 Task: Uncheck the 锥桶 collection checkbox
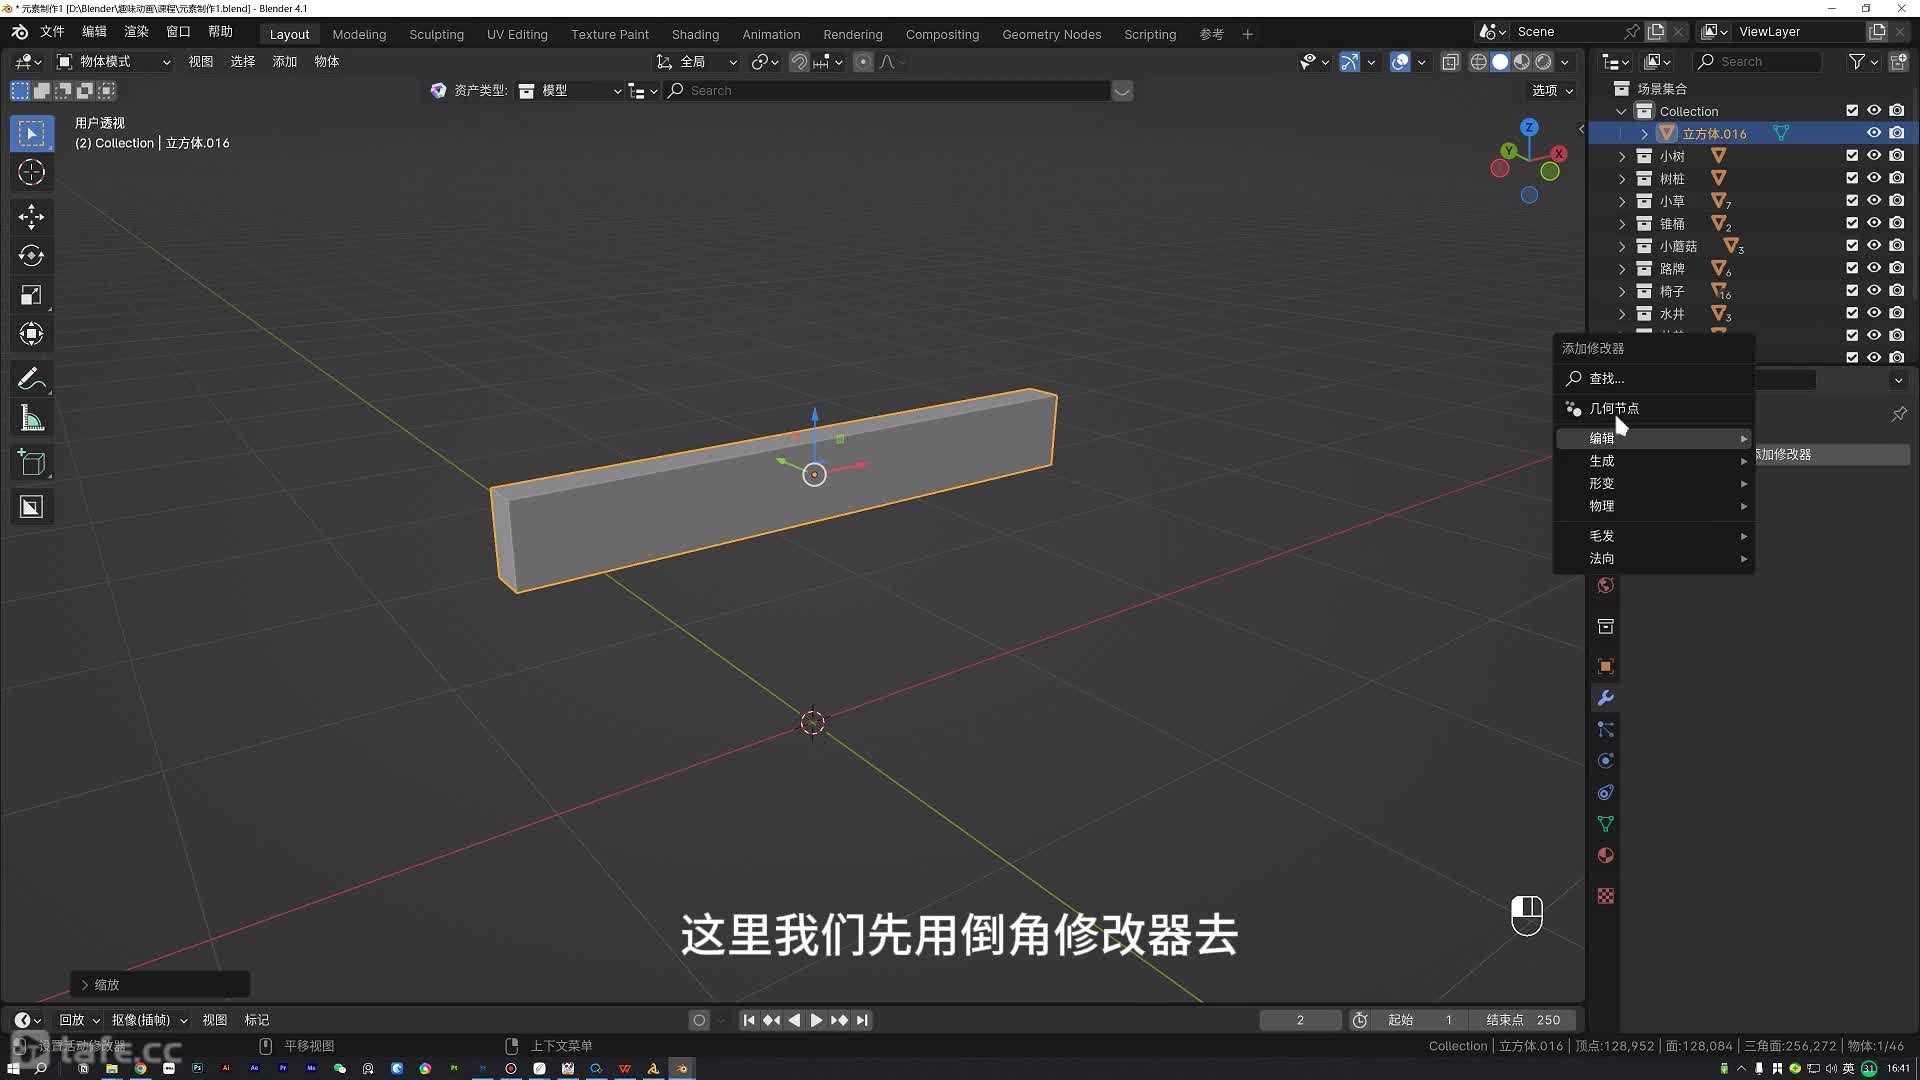[x=1852, y=223]
